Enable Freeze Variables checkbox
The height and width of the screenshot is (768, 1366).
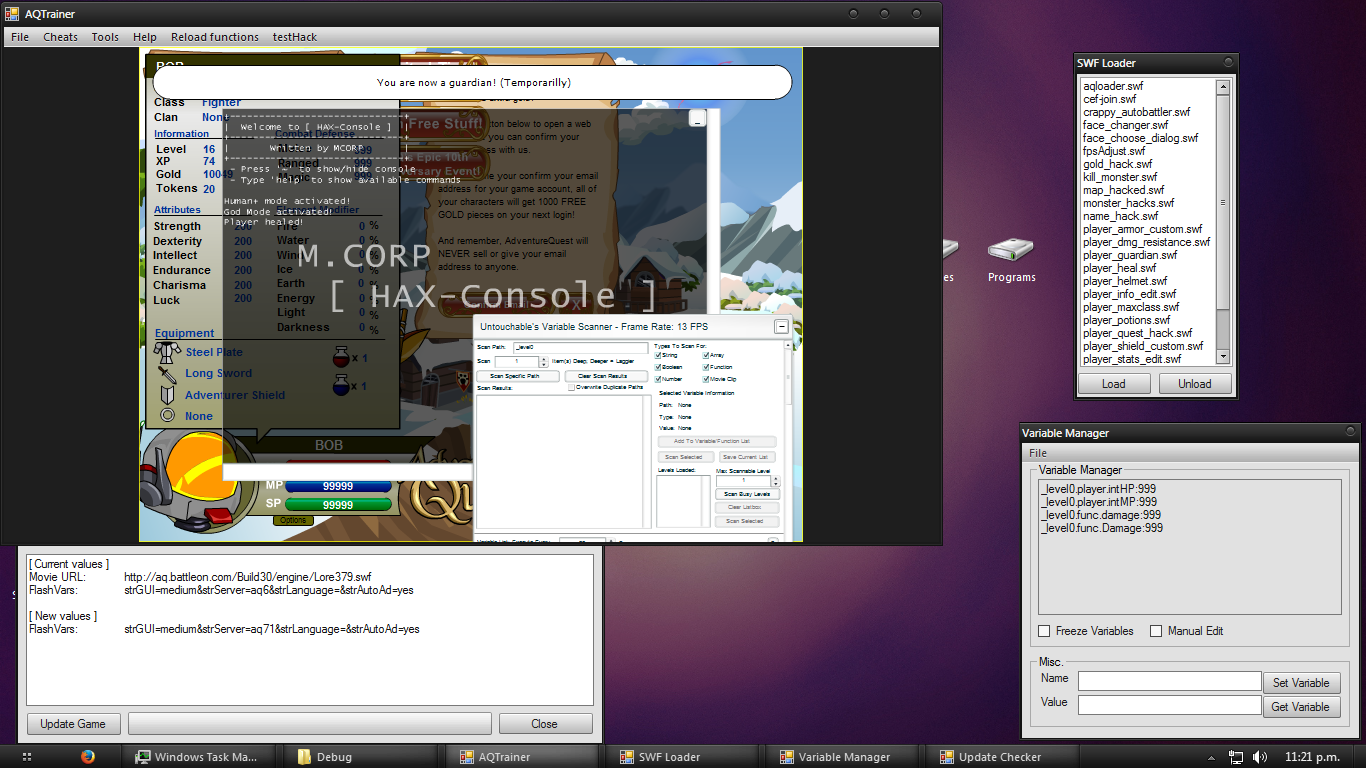pos(1044,631)
